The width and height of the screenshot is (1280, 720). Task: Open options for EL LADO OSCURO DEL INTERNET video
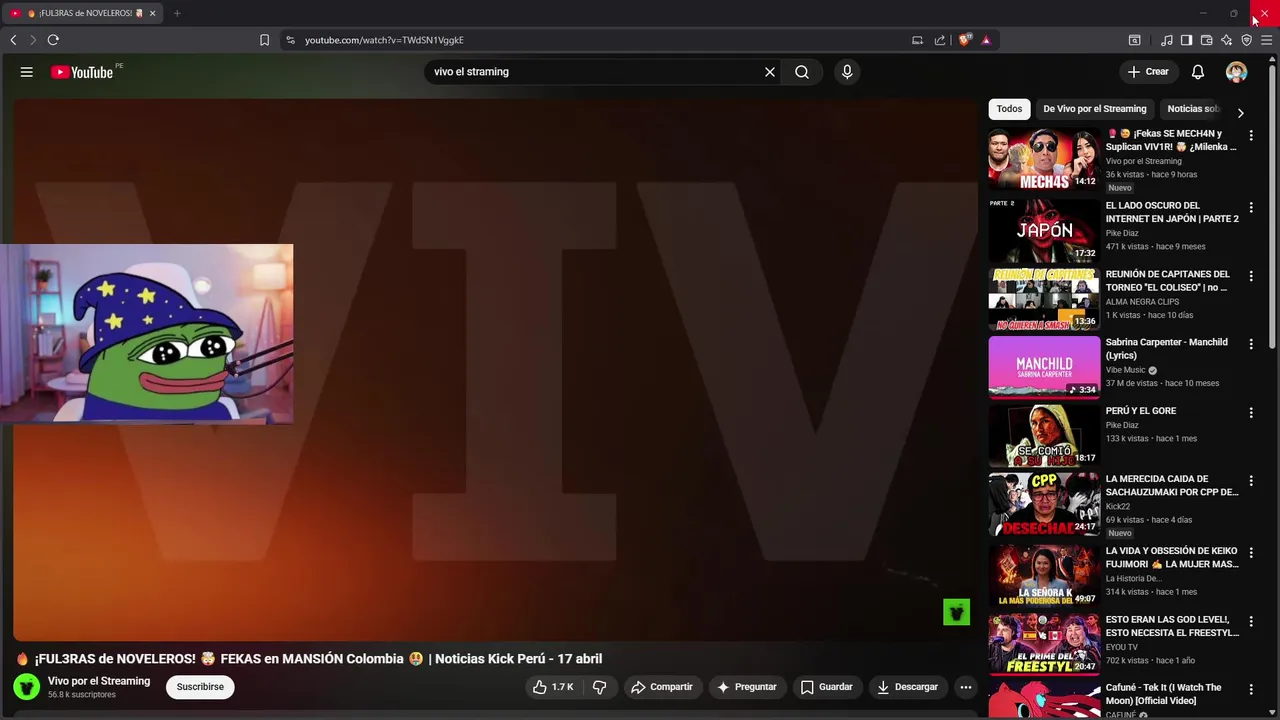click(x=1250, y=207)
